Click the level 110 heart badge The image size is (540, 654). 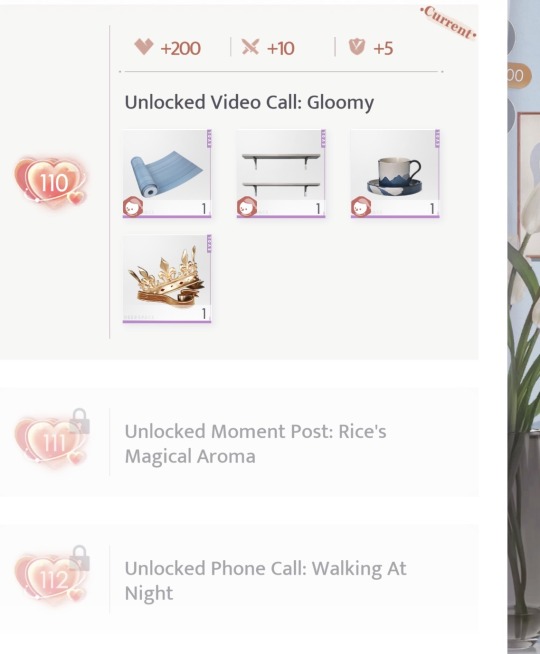point(51,182)
